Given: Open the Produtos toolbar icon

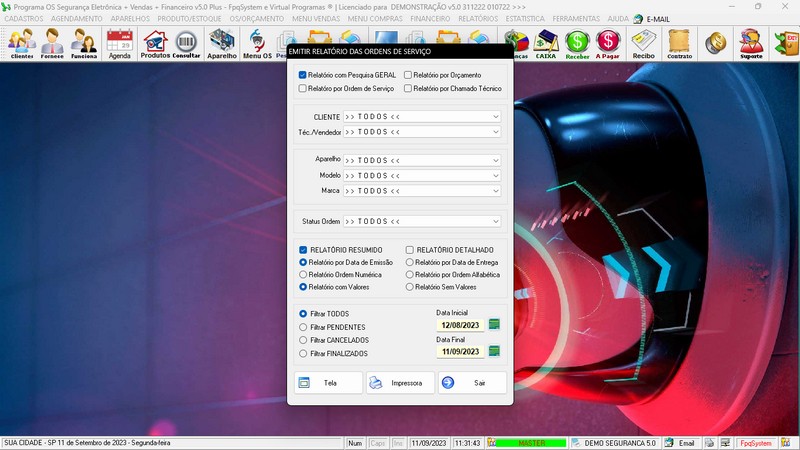Looking at the screenshot, I should point(155,43).
